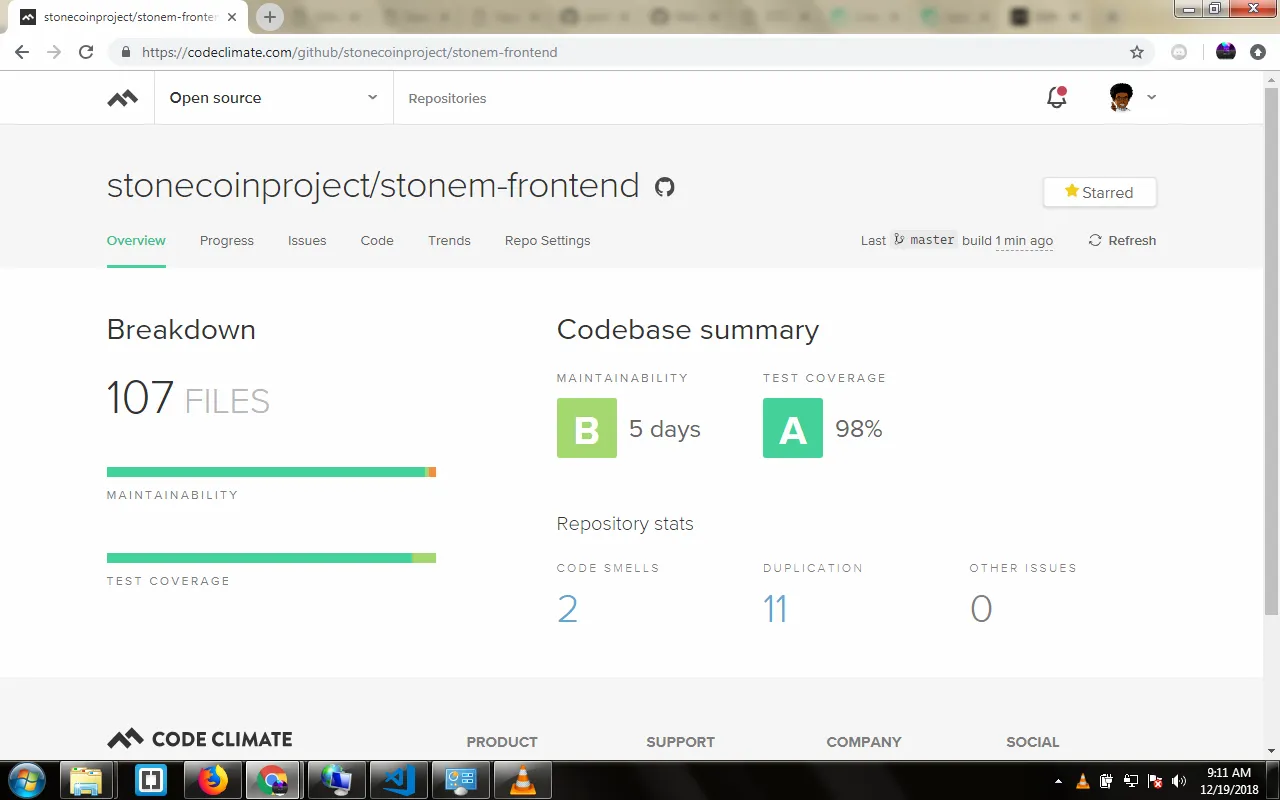Reload the page with browser reload icon
This screenshot has width=1280, height=800.
click(x=86, y=52)
